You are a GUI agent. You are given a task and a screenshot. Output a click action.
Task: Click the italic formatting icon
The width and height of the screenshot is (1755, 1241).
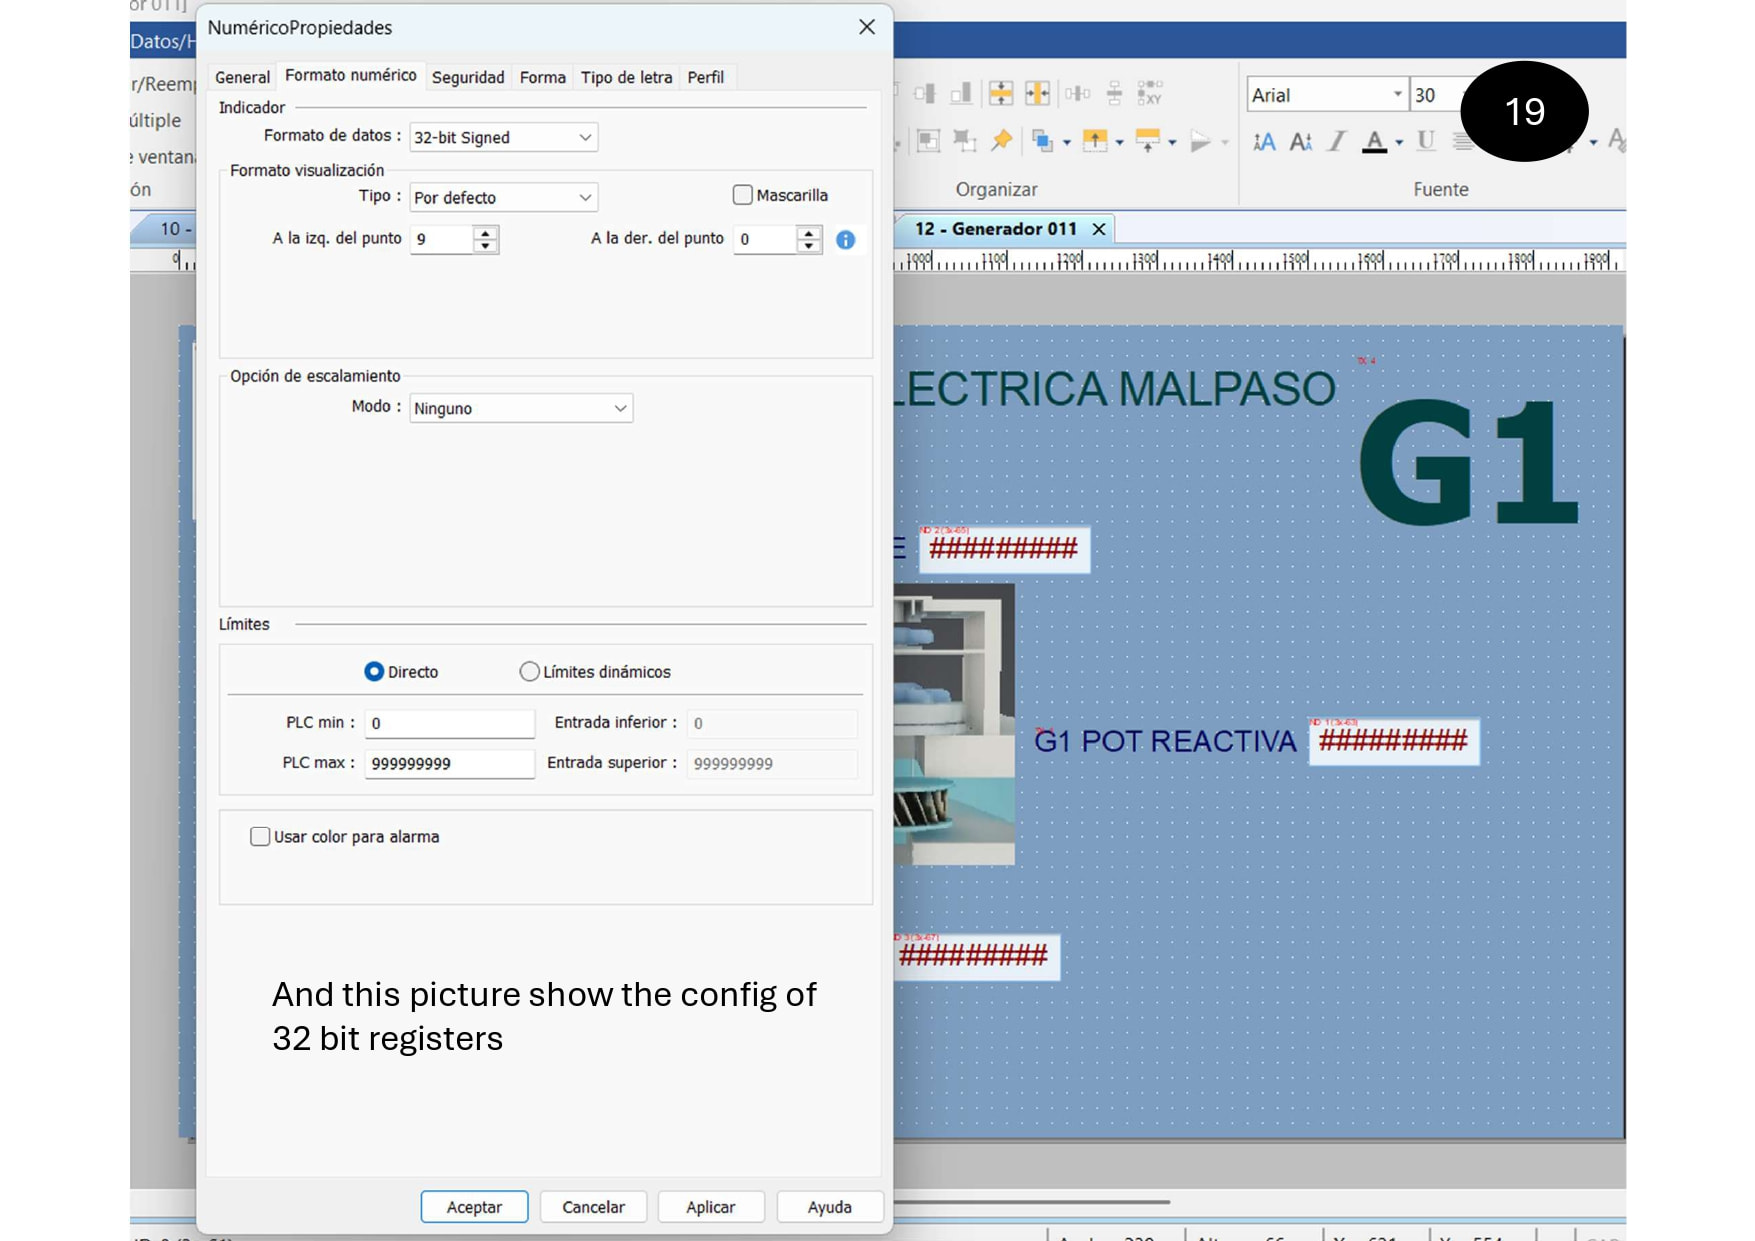[x=1337, y=142]
